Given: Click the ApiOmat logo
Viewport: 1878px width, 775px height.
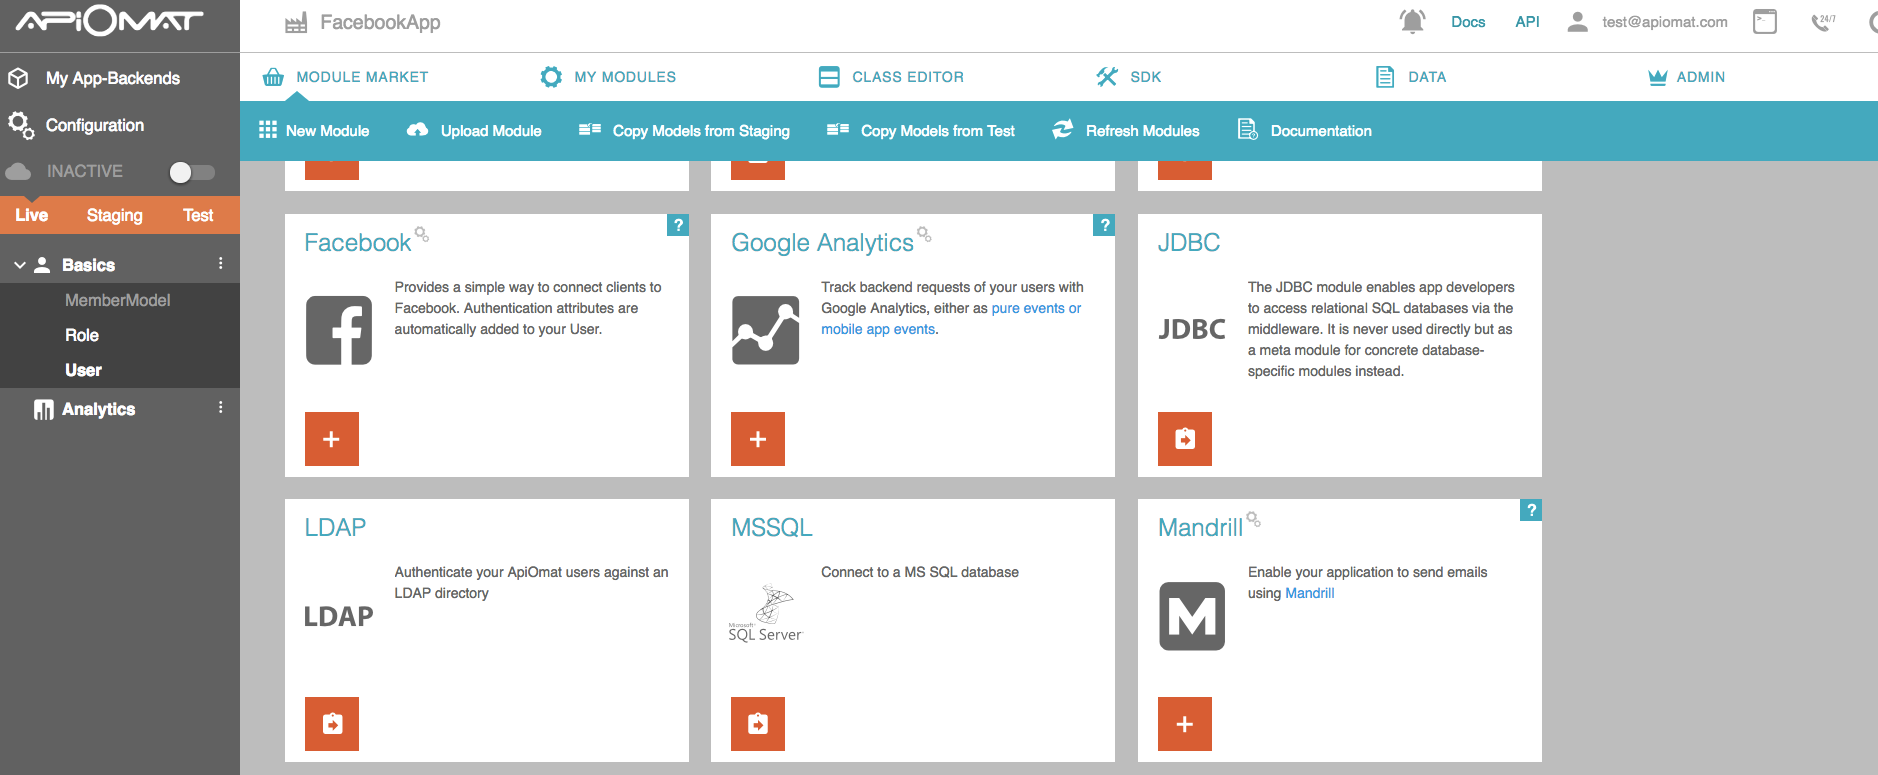Looking at the screenshot, I should [x=109, y=21].
